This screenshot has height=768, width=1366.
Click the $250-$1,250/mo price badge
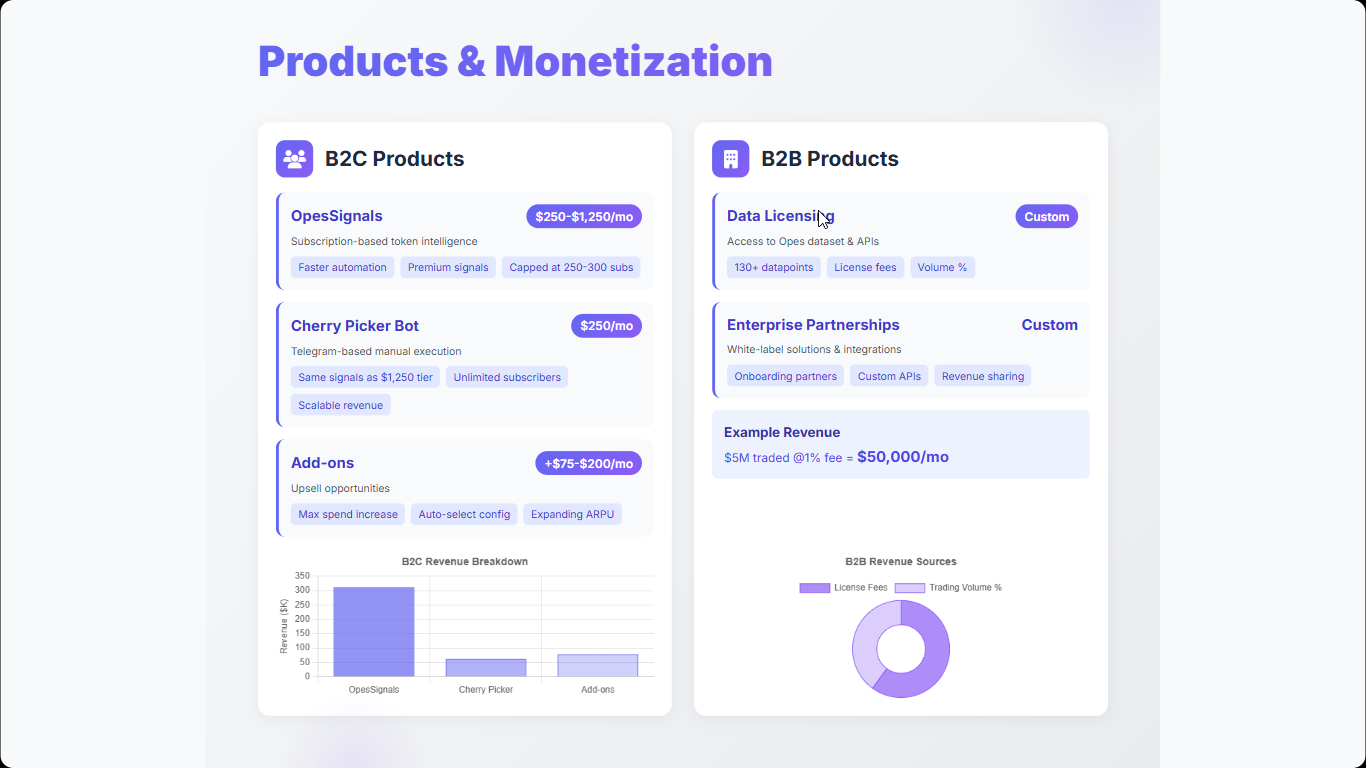point(584,217)
